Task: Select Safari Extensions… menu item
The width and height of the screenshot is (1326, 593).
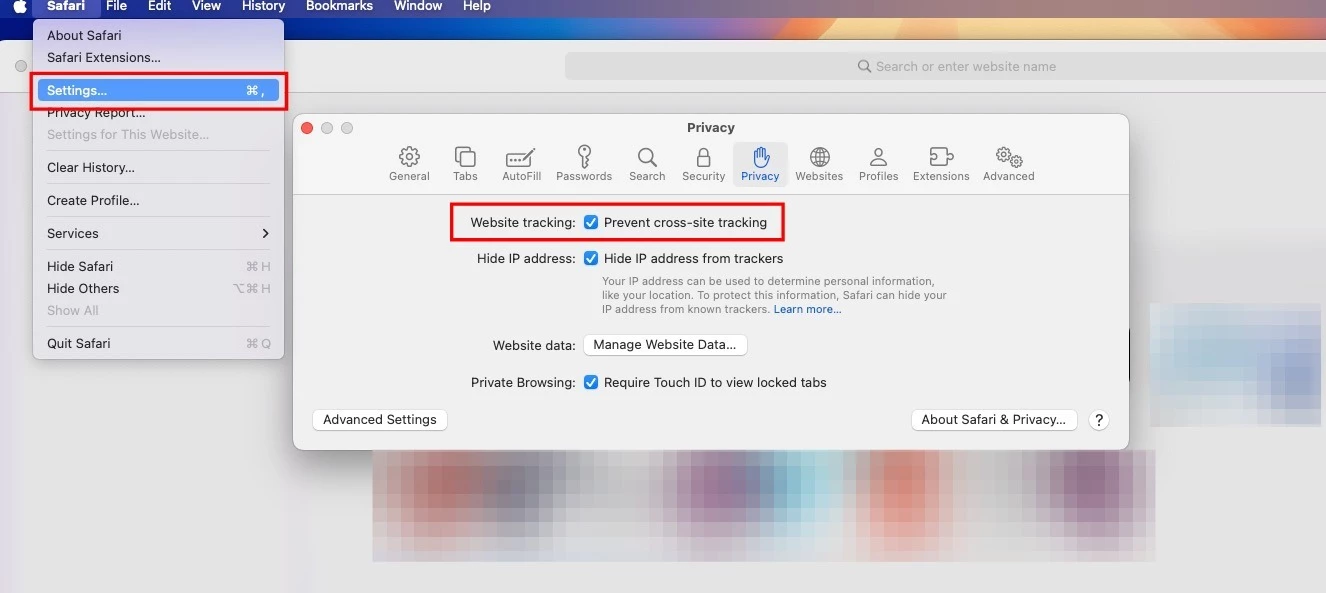Action: tap(159, 58)
